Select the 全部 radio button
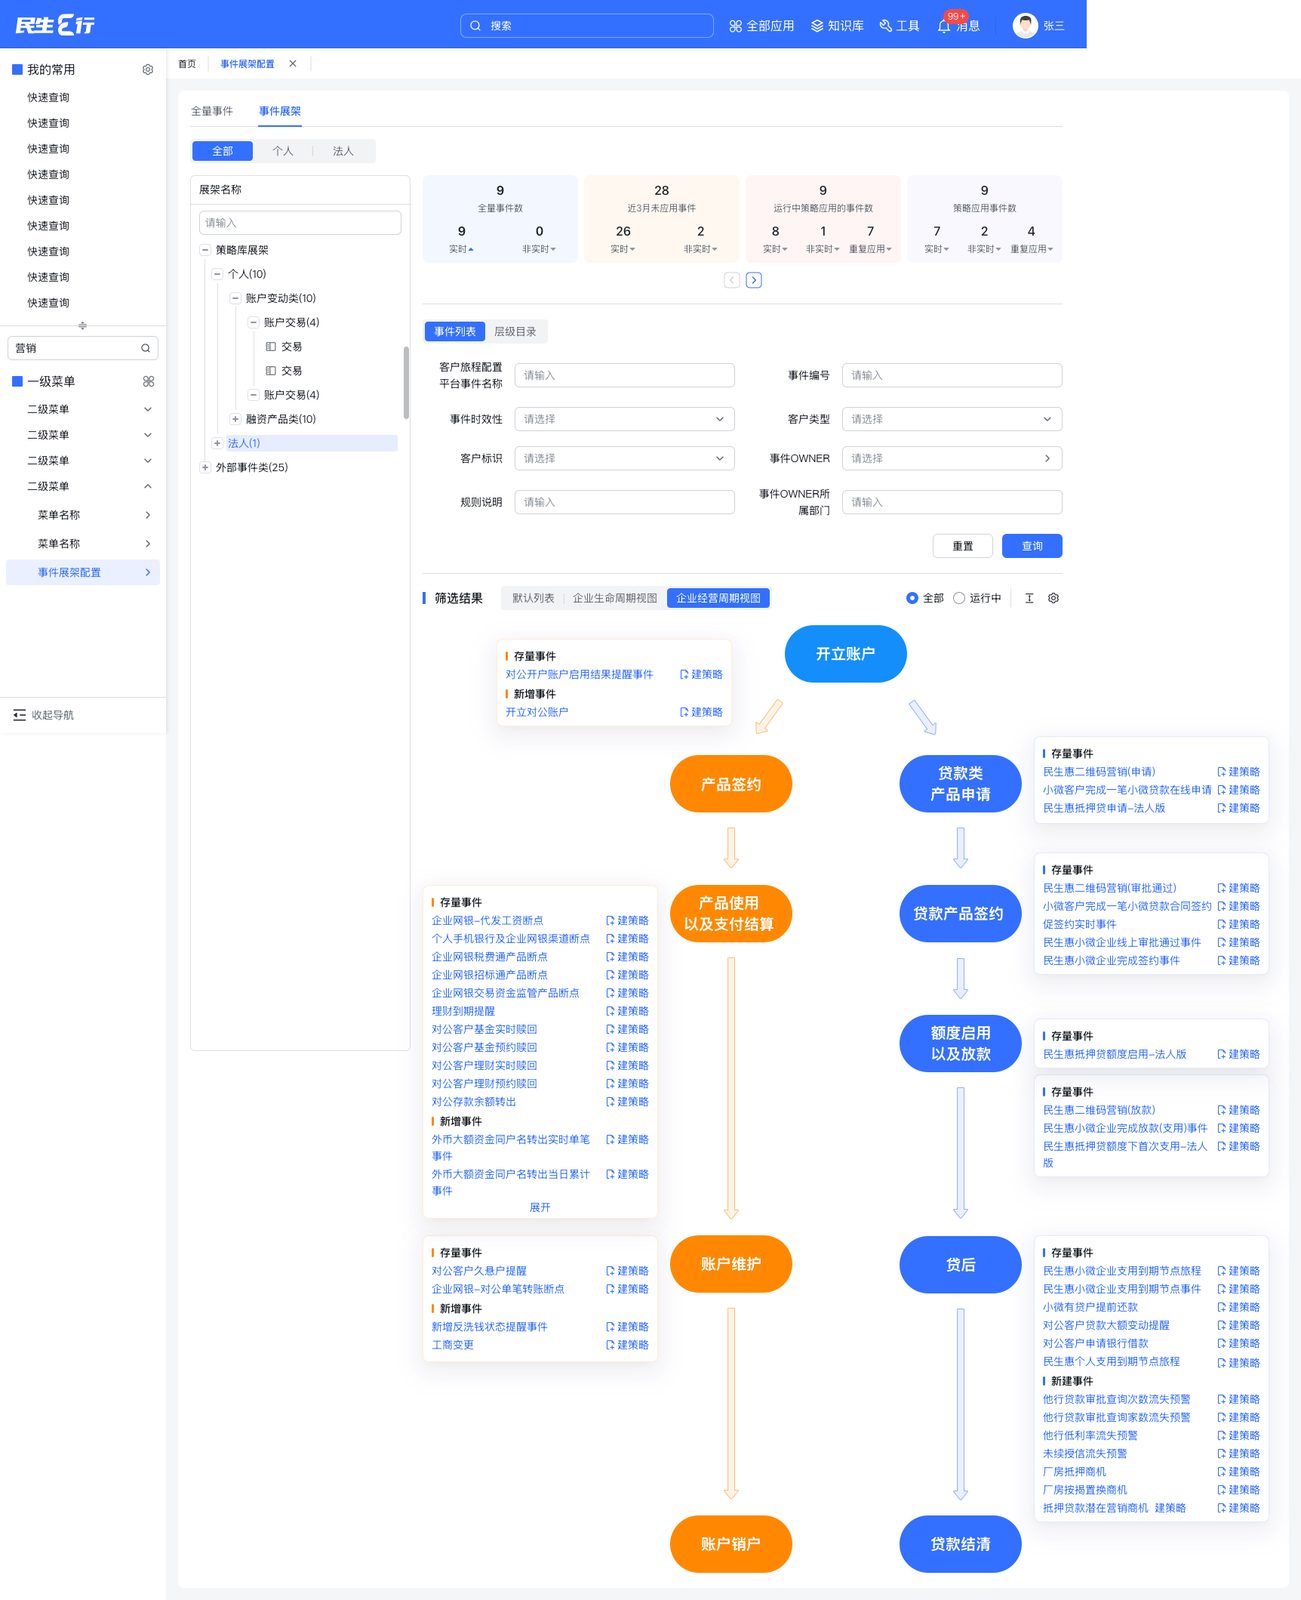Screen dimensions: 1301x1600 (x=912, y=598)
